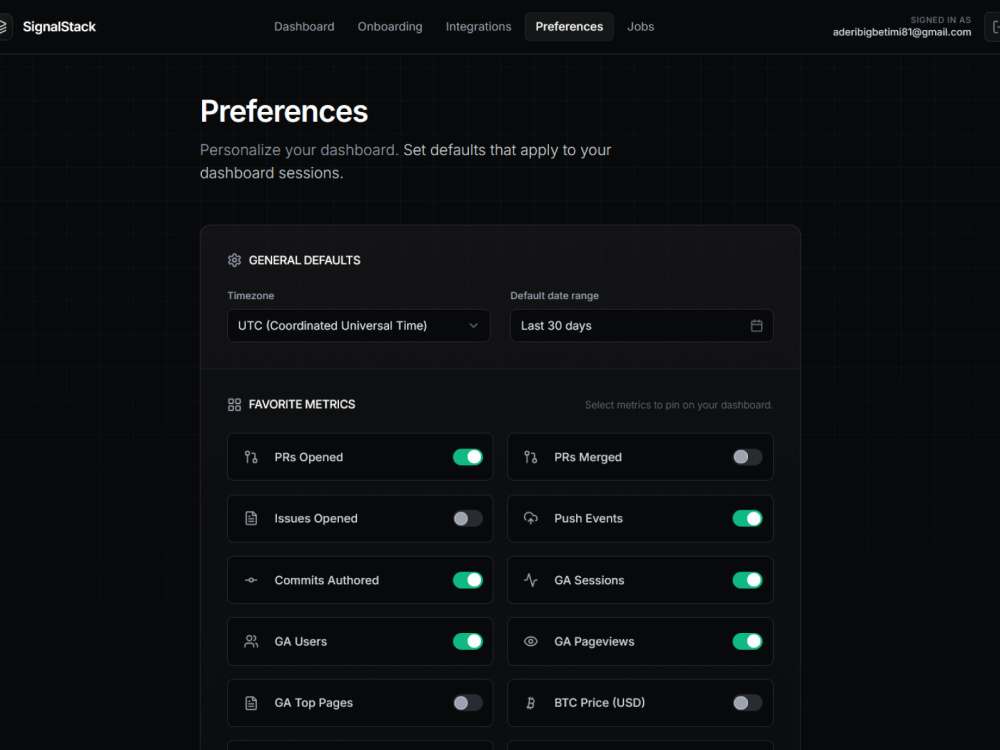Click the PRs Merged pull request icon

[531, 457]
